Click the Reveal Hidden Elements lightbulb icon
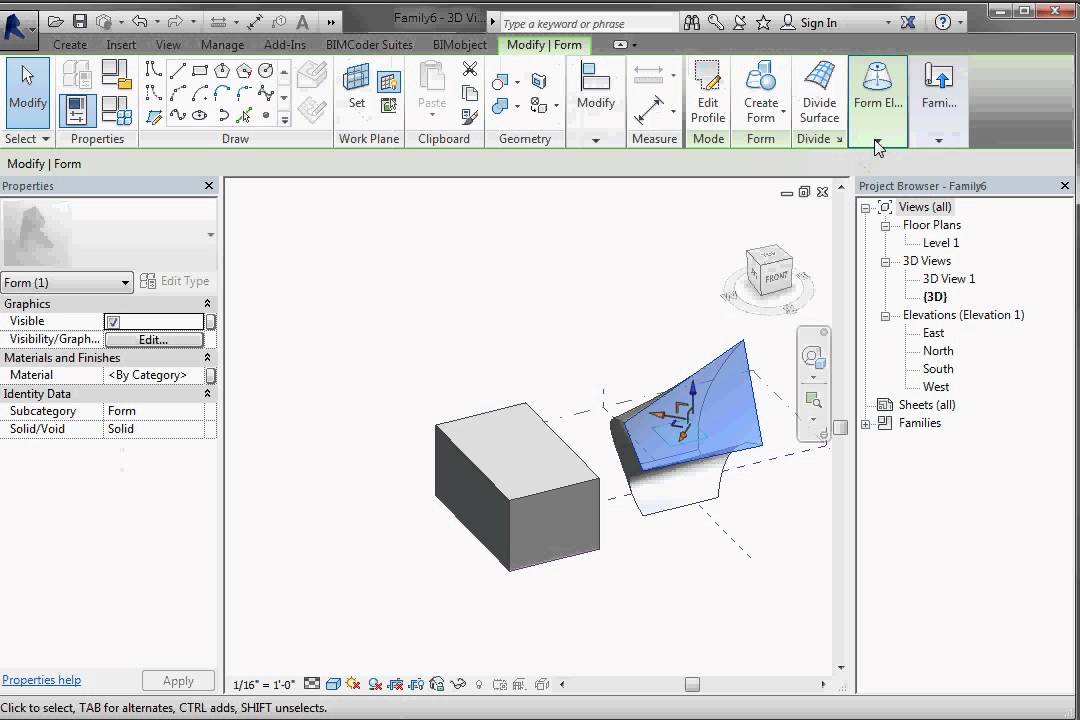The width and height of the screenshot is (1080, 720). (479, 684)
